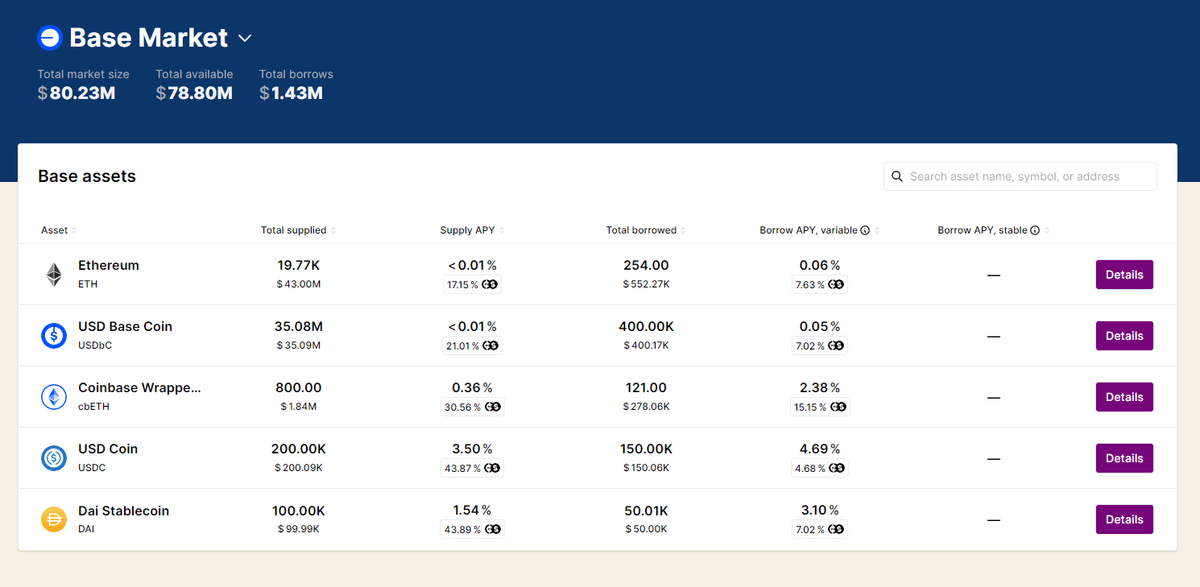Click cbETH borrow APY 2.38%

(x=820, y=388)
